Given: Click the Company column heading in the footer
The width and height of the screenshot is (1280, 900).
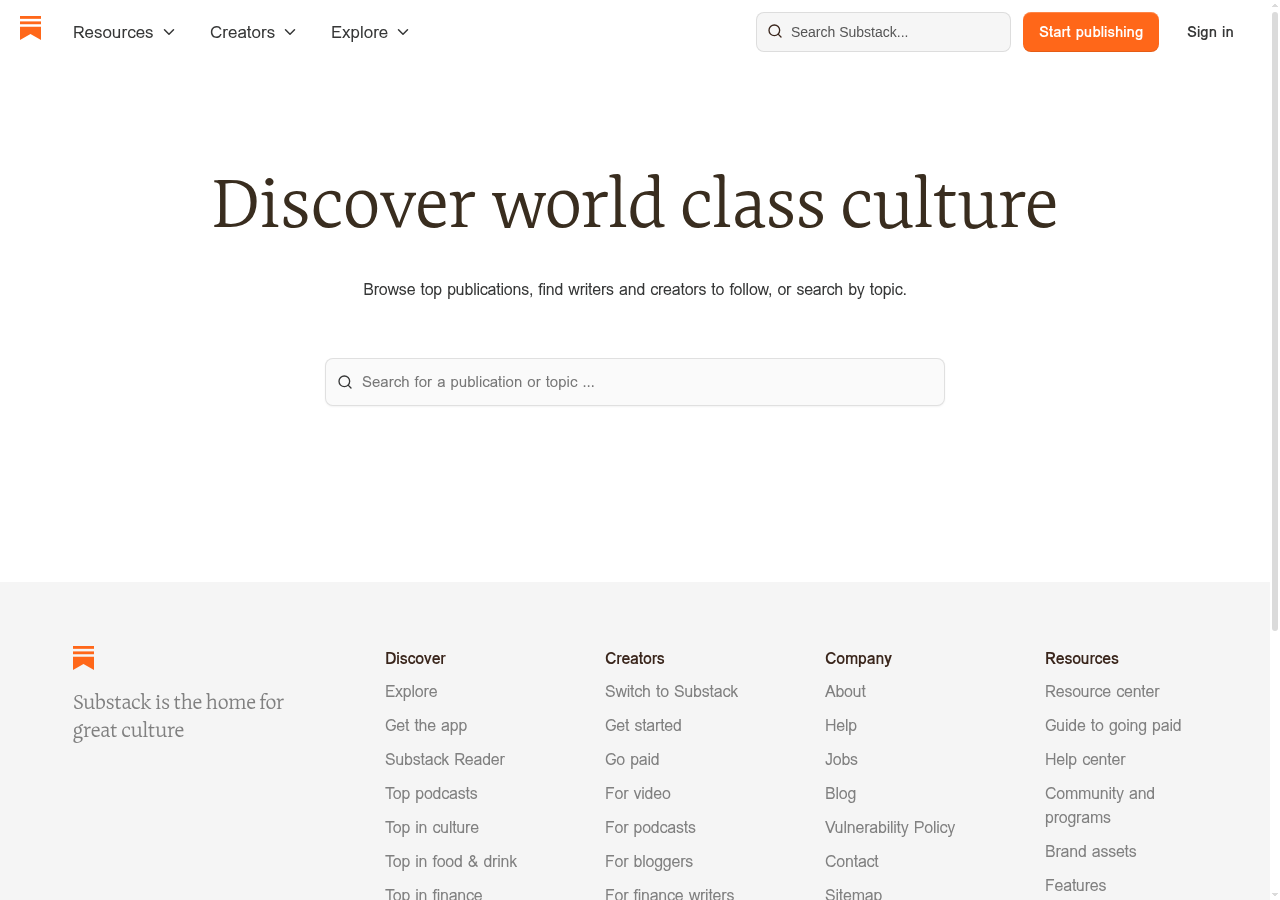Looking at the screenshot, I should click(858, 658).
